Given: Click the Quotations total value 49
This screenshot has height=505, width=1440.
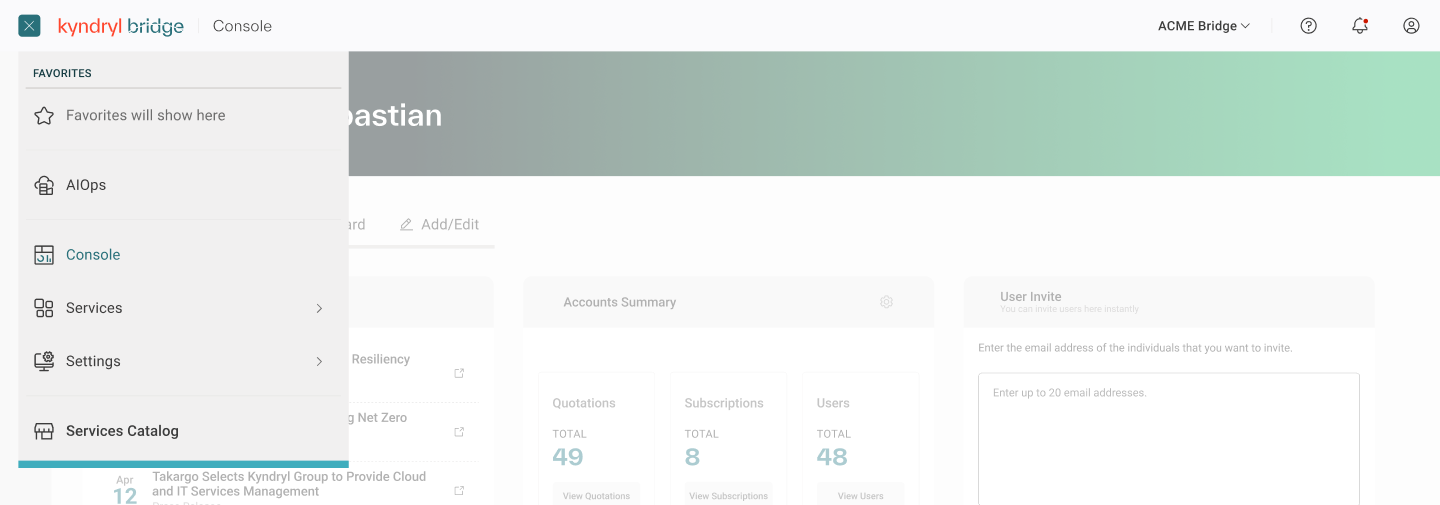Looking at the screenshot, I should tap(568, 457).
